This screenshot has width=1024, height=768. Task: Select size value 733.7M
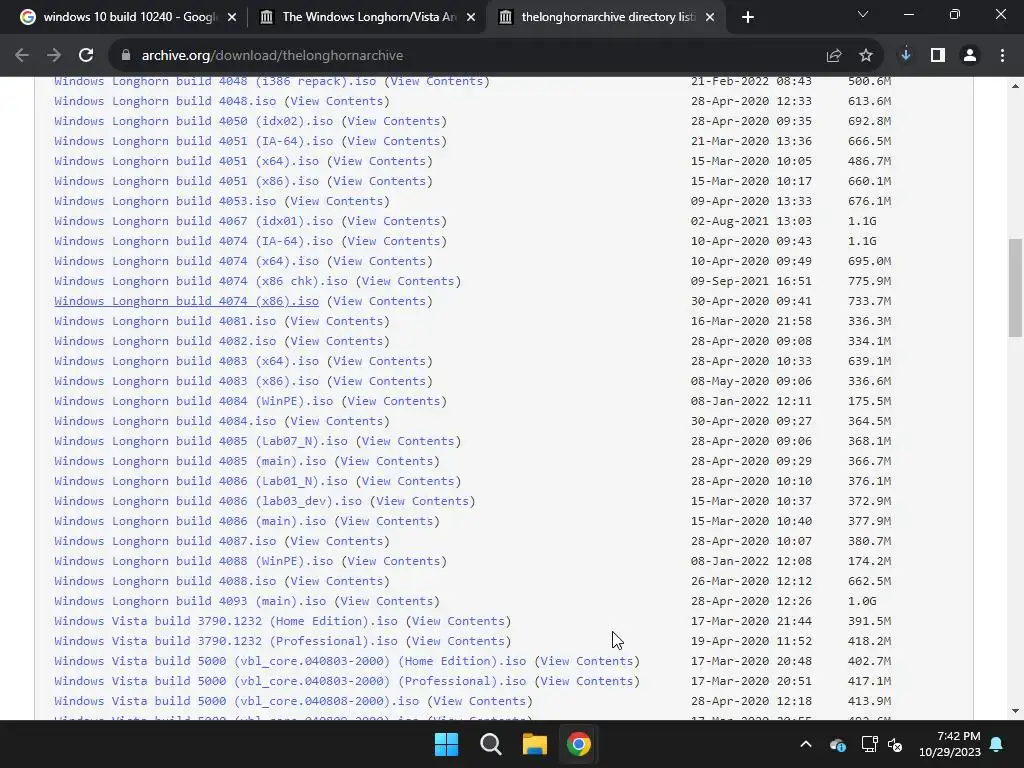coord(869,301)
